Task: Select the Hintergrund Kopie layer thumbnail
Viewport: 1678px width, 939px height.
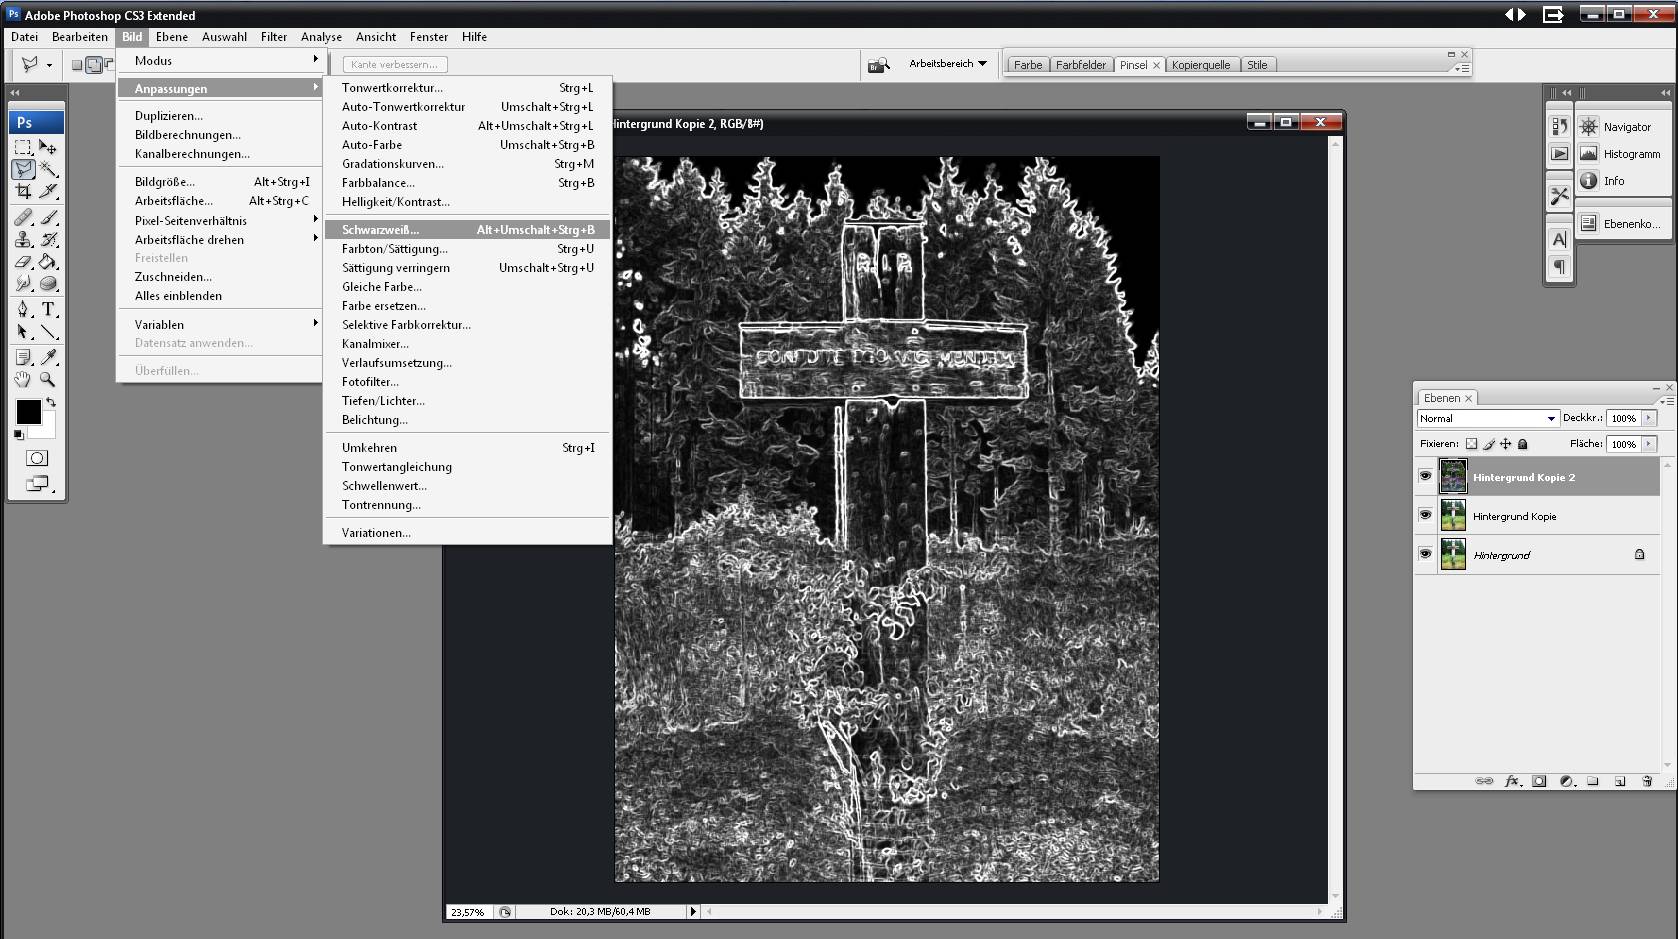Action: (1453, 516)
